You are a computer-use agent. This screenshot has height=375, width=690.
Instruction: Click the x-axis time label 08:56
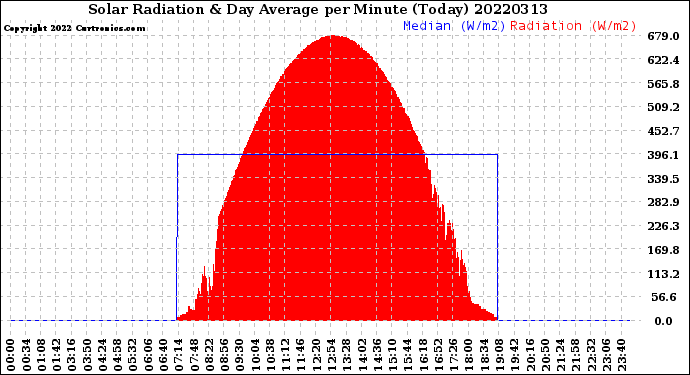coord(224,355)
